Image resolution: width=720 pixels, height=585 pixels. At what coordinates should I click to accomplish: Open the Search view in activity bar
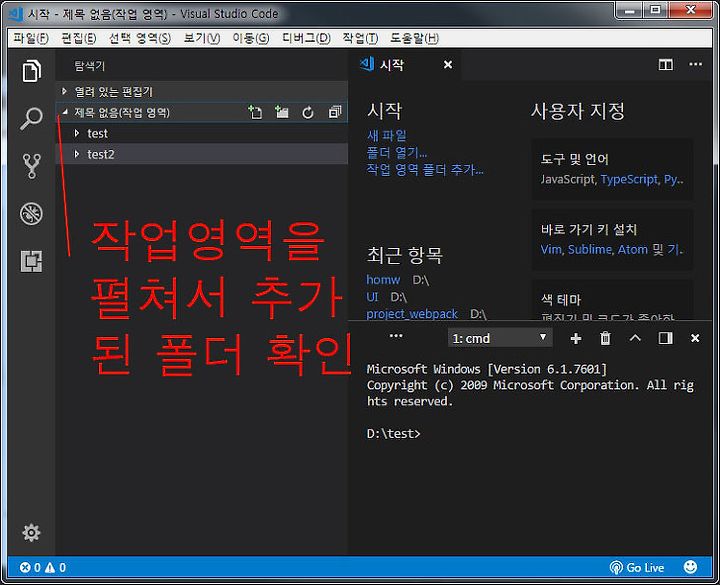pyautogui.click(x=31, y=118)
